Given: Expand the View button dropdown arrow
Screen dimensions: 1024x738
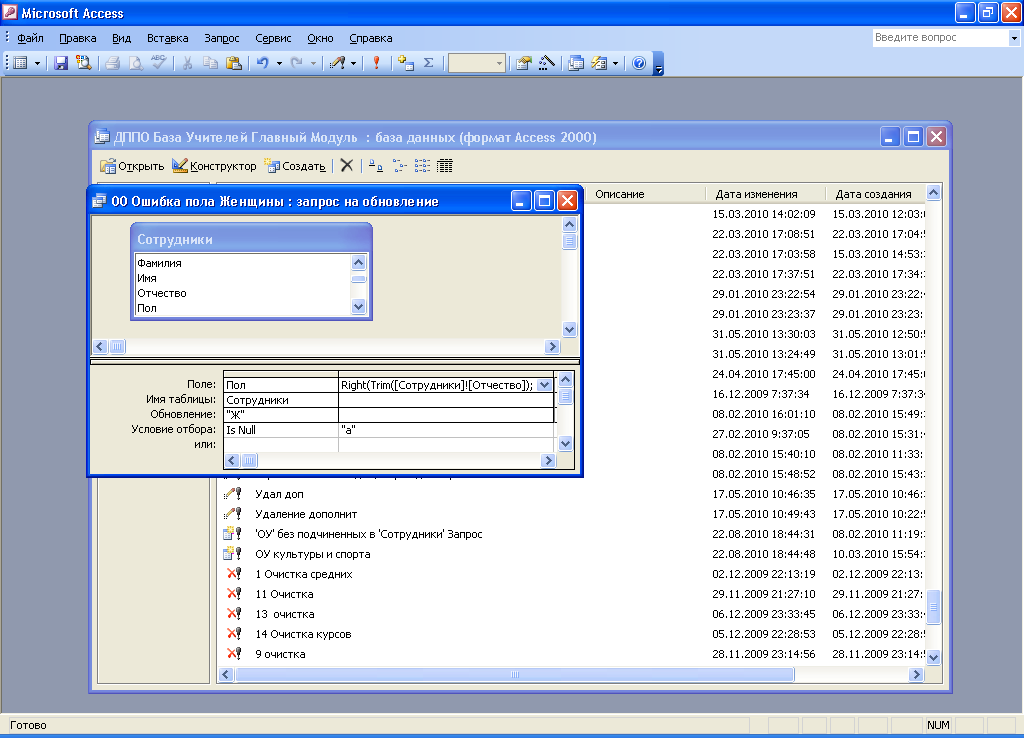Looking at the screenshot, I should pos(37,63).
